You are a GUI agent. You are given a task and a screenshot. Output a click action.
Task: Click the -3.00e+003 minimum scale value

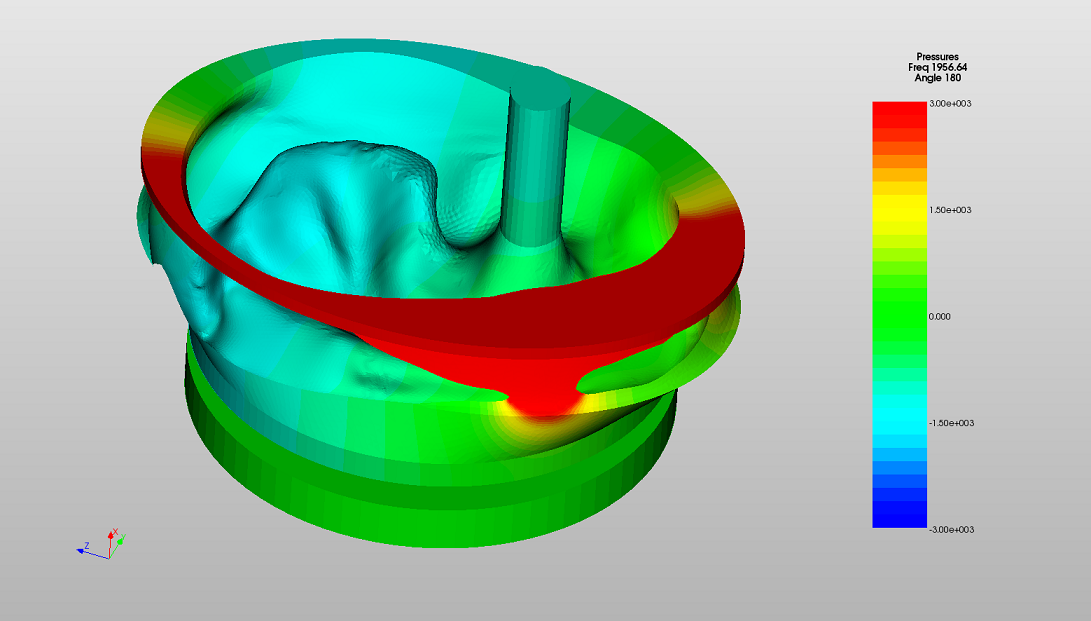[951, 529]
